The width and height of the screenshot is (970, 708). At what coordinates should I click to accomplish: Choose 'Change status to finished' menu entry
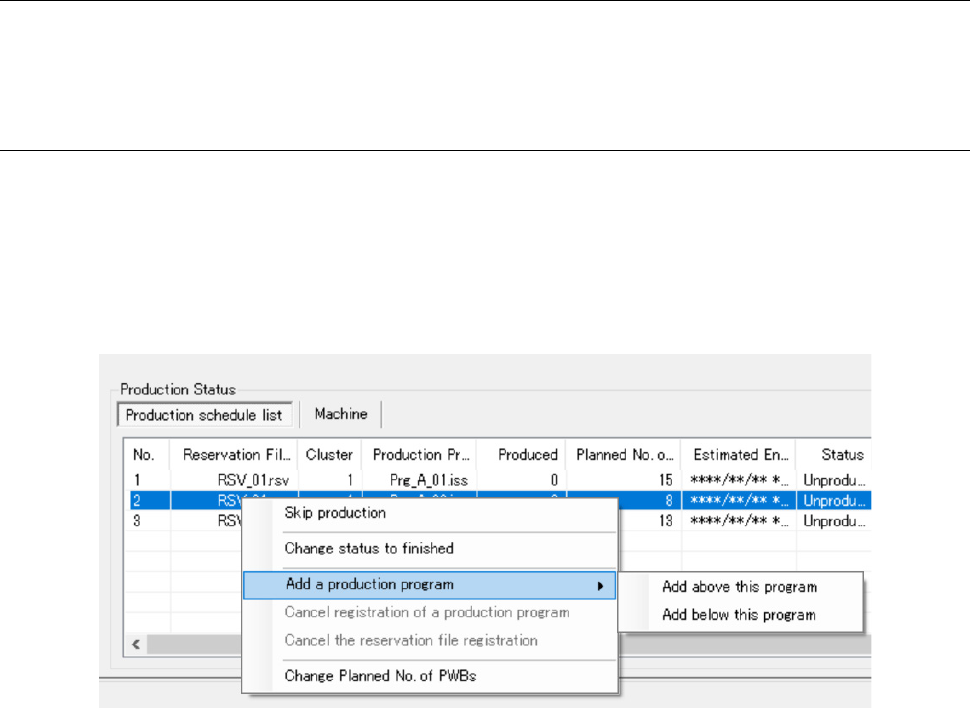point(369,548)
